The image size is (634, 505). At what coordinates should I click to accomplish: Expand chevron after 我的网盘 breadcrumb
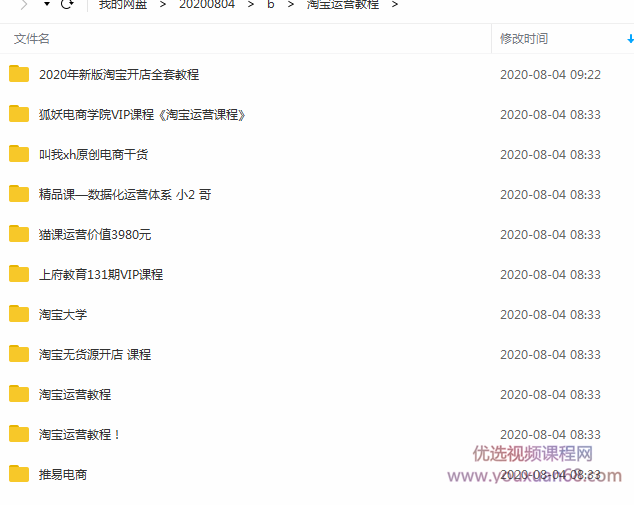(163, 5)
